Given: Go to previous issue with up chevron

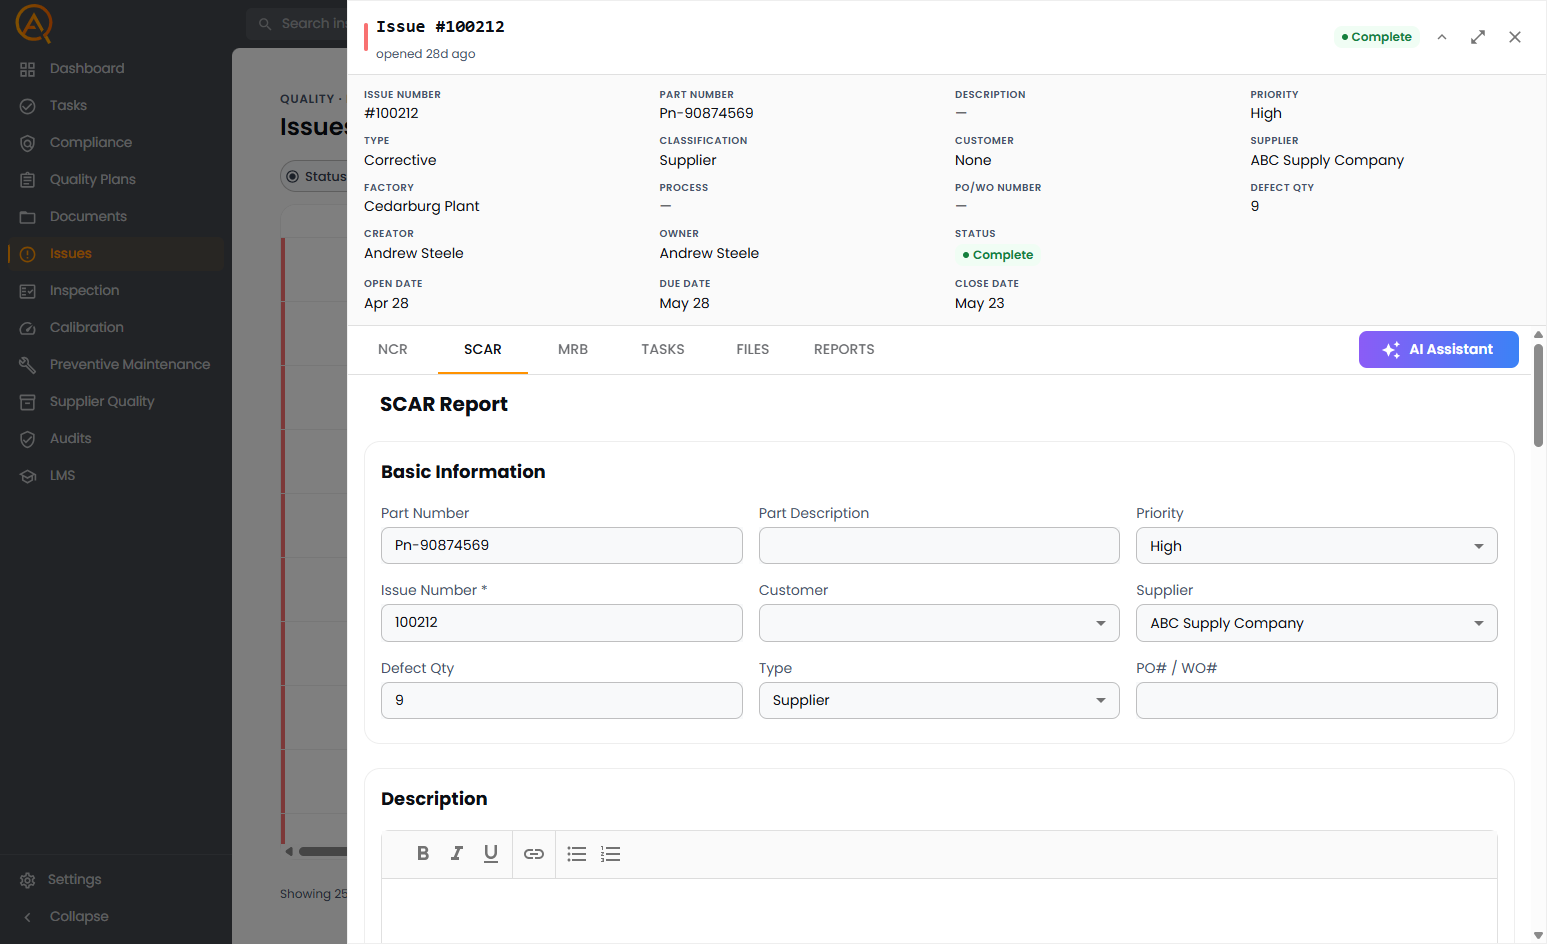Looking at the screenshot, I should click(1442, 37).
